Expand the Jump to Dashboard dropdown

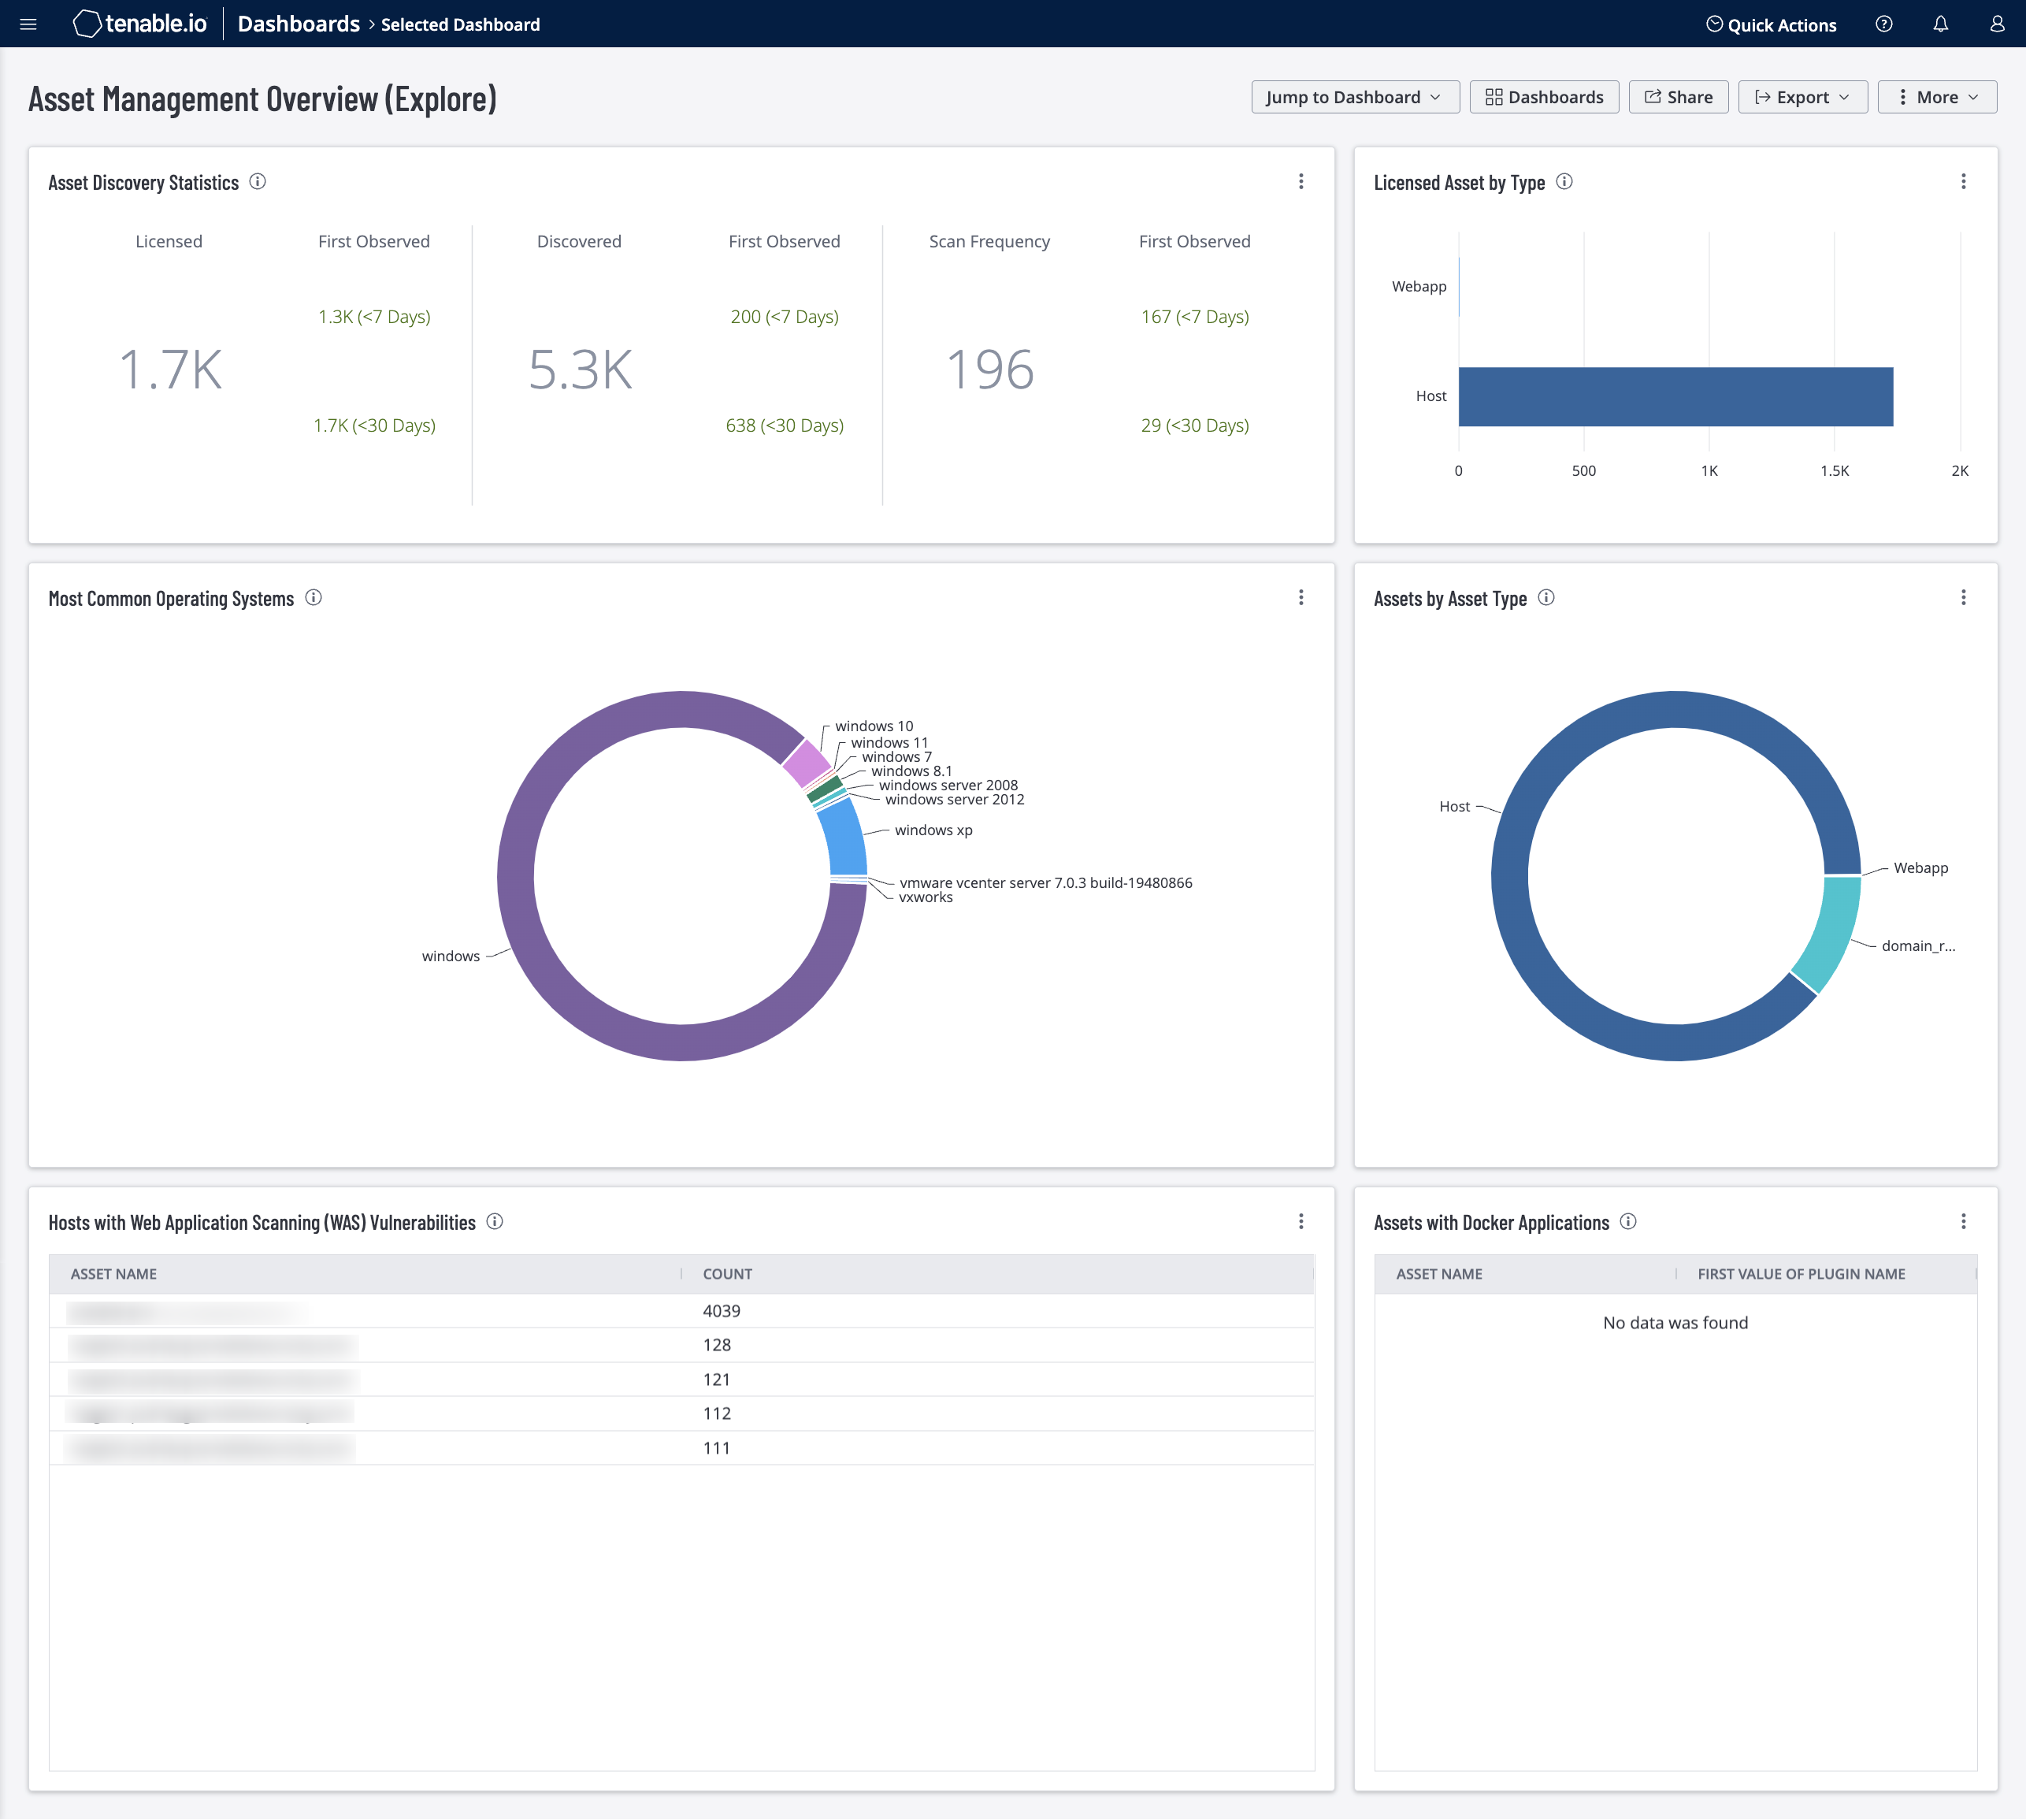[x=1355, y=97]
